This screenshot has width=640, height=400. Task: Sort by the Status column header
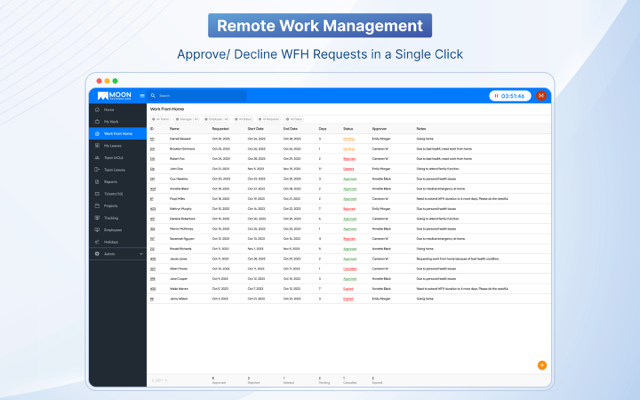pyautogui.click(x=348, y=129)
